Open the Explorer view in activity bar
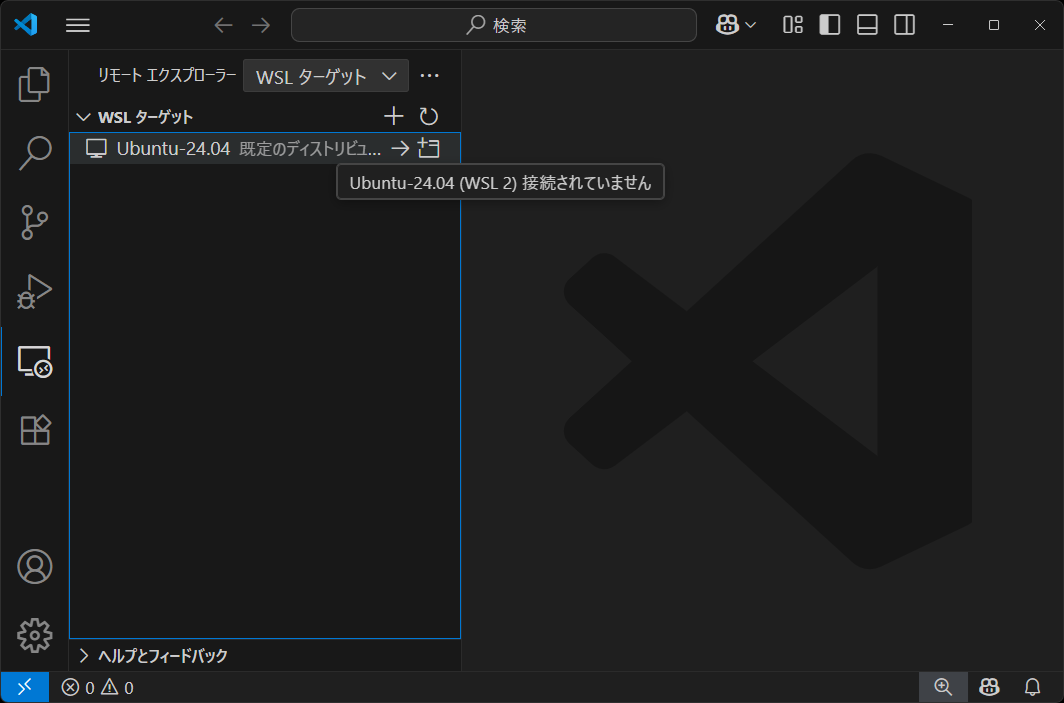This screenshot has width=1064, height=703. point(35,85)
